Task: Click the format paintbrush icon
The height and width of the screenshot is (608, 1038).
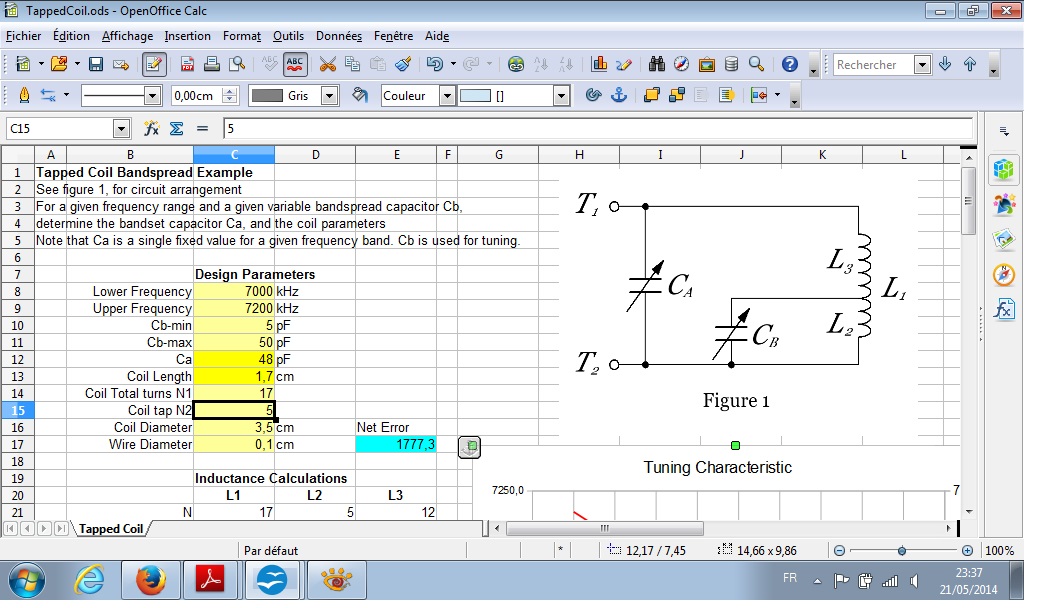Action: [x=403, y=64]
